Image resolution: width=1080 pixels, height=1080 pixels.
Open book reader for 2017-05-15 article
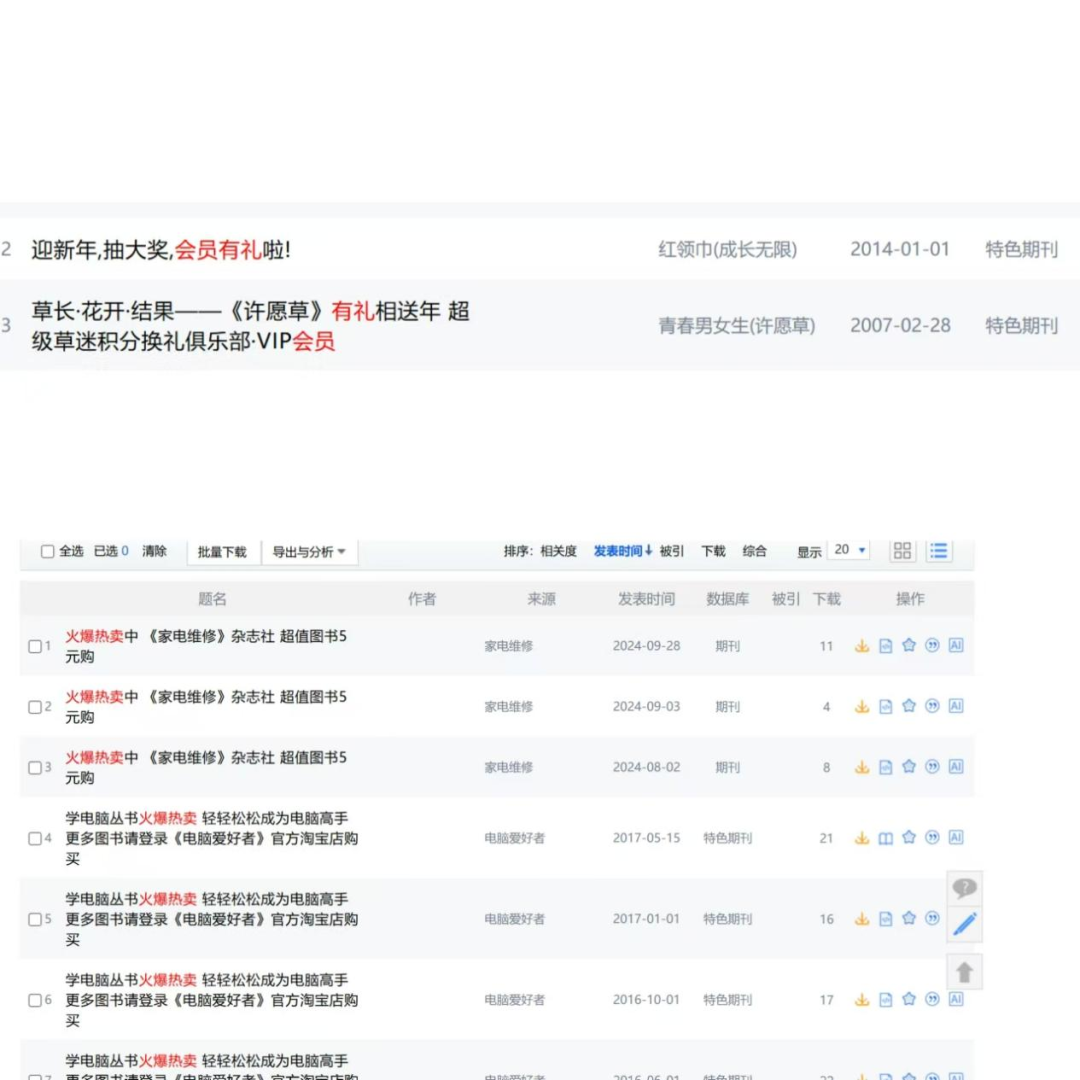pyautogui.click(x=886, y=838)
